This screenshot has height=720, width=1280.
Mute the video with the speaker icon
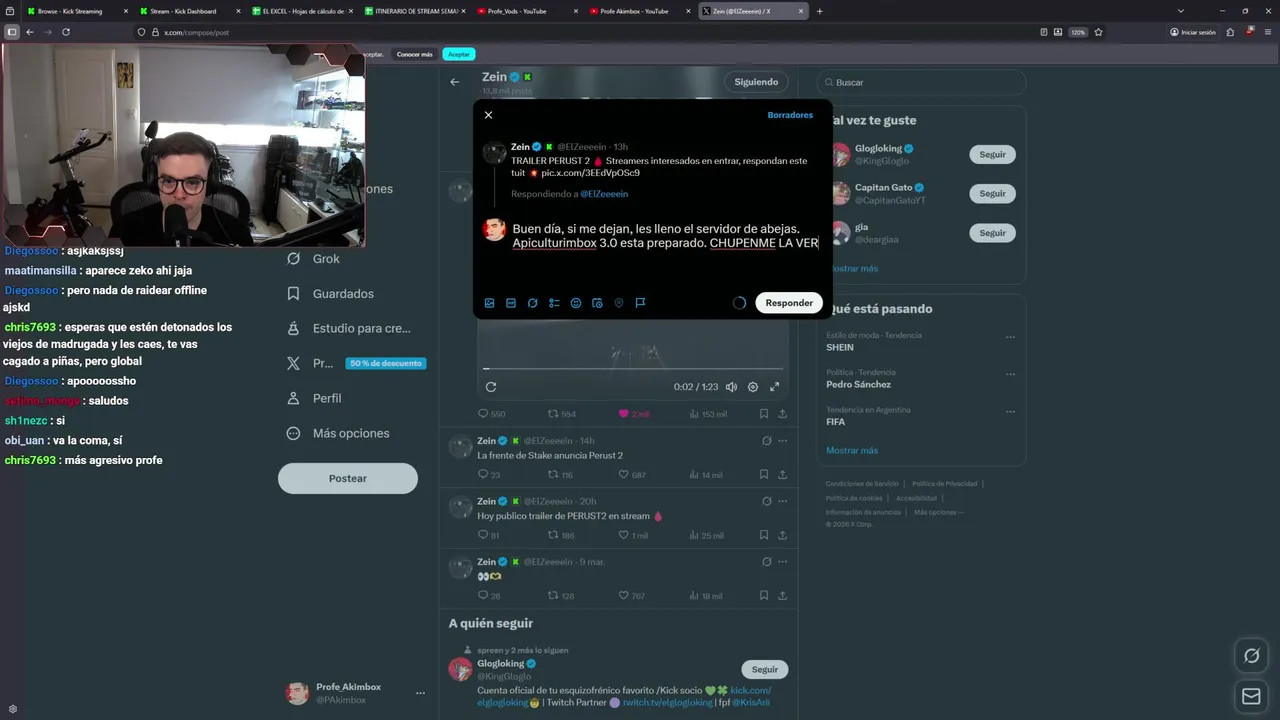[731, 387]
